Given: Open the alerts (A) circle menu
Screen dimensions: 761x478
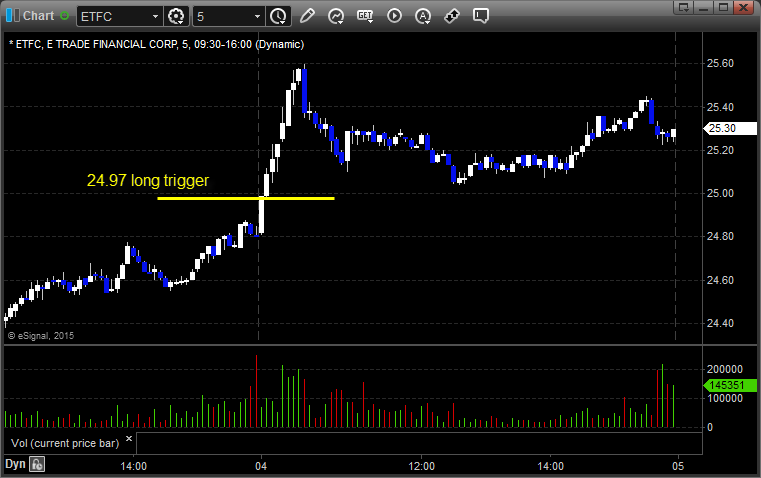Looking at the screenshot, I should 423,16.
